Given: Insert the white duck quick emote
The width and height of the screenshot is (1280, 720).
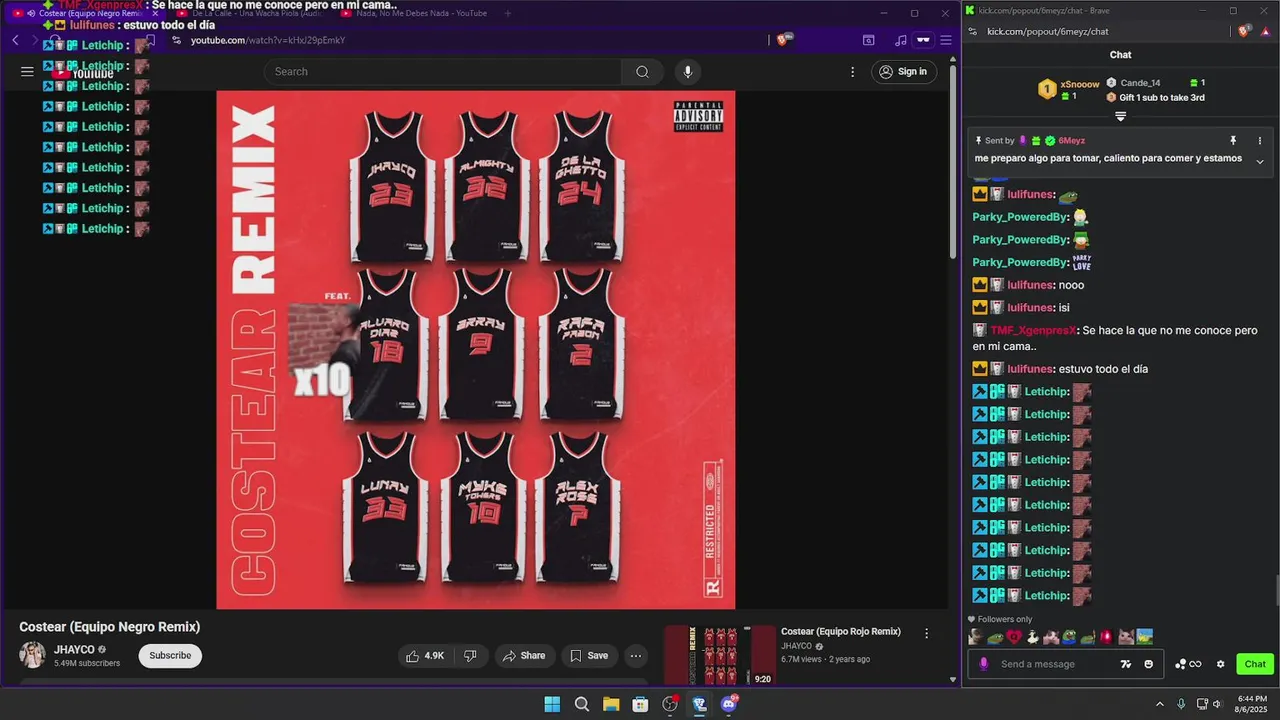Looking at the screenshot, I should pyautogui.click(x=1032, y=637).
